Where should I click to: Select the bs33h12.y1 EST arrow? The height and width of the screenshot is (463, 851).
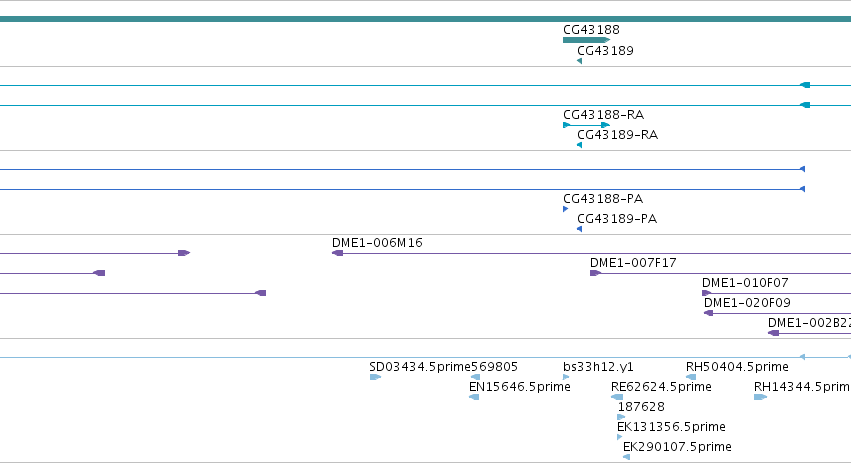click(566, 377)
